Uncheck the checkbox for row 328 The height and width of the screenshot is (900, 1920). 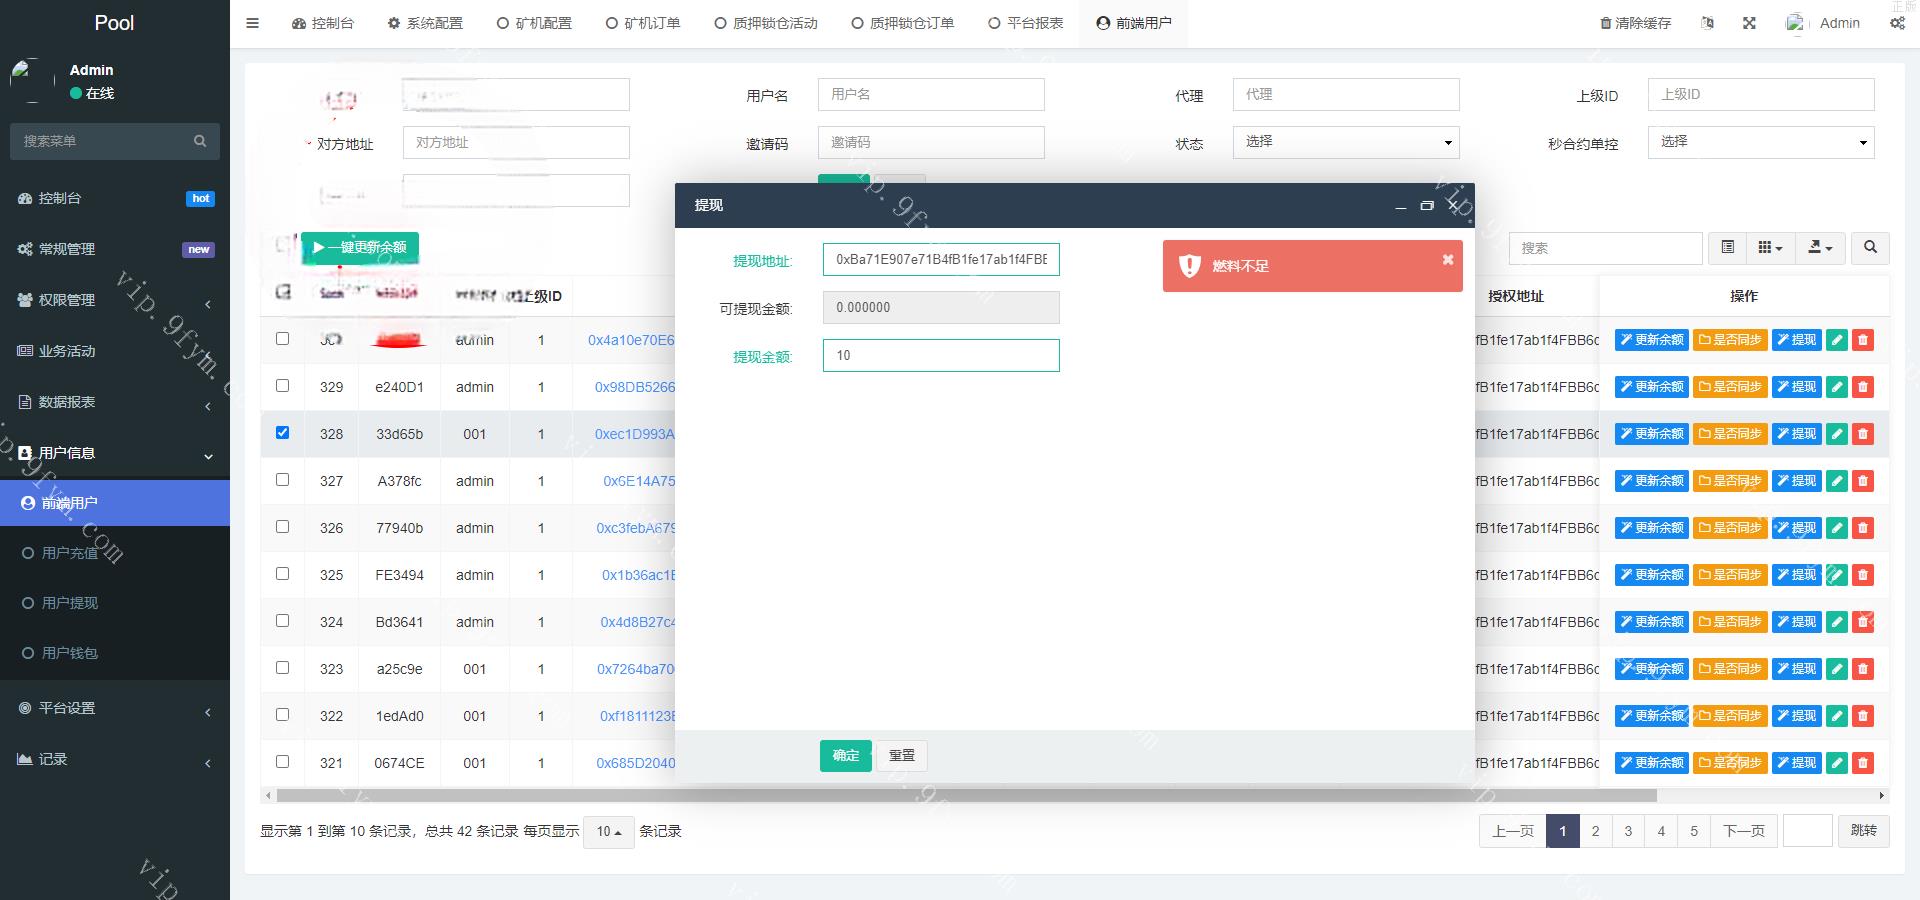(x=282, y=433)
